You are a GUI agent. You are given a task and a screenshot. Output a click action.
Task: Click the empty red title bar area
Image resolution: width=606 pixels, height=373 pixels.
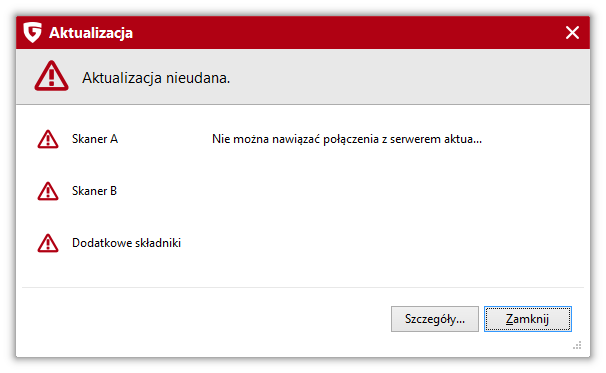348,33
